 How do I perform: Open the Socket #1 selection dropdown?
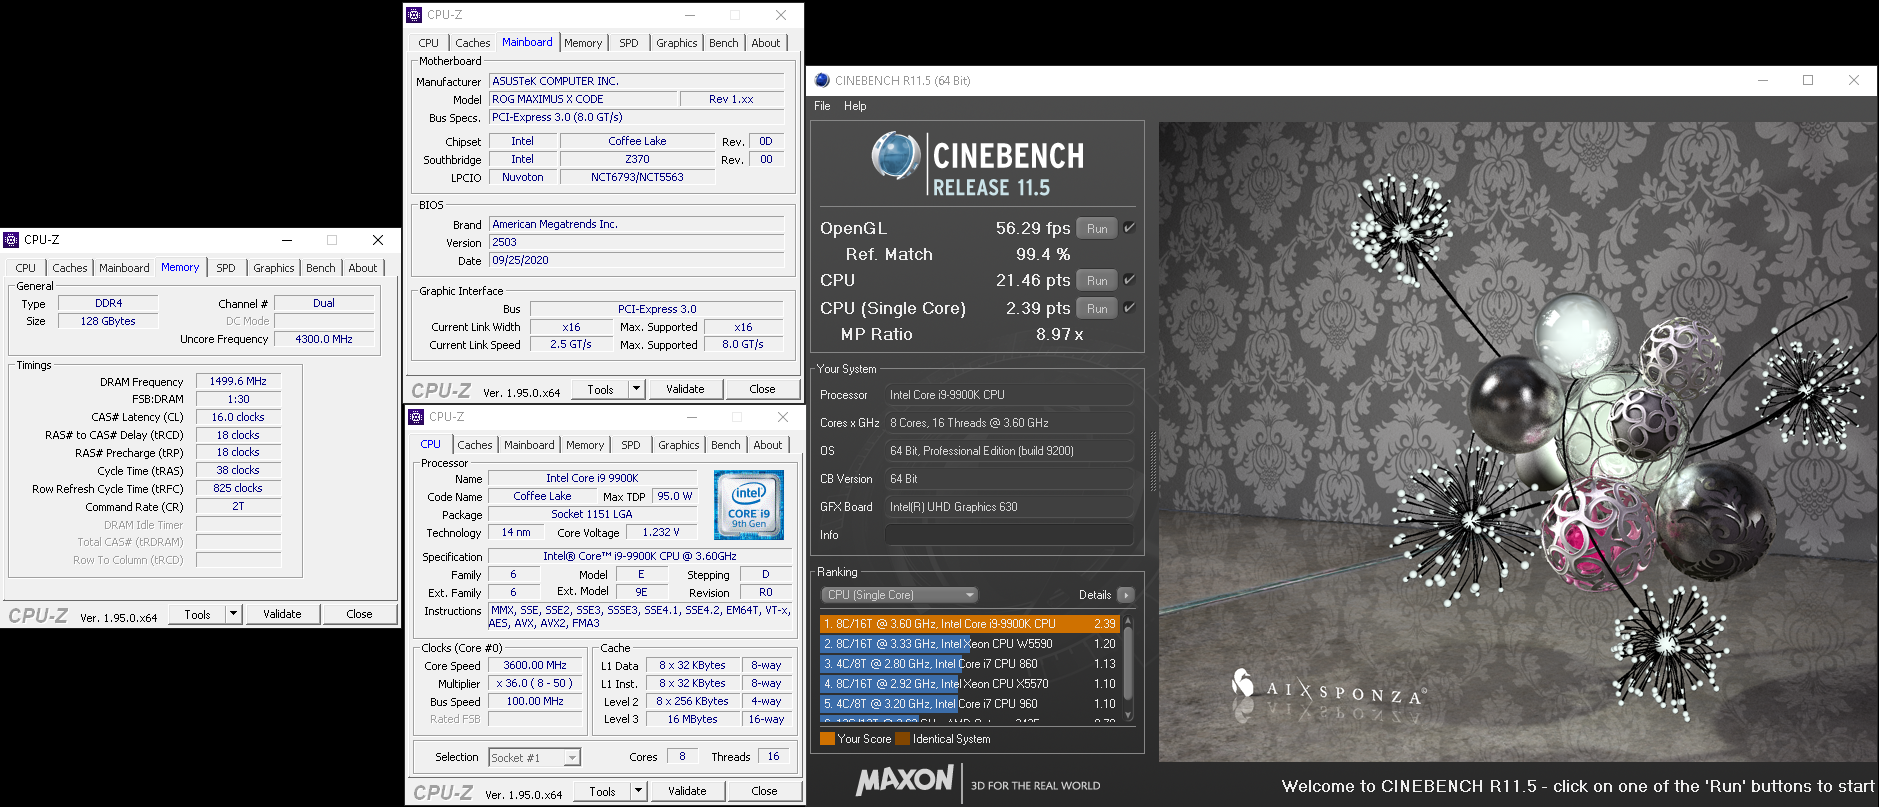(534, 758)
